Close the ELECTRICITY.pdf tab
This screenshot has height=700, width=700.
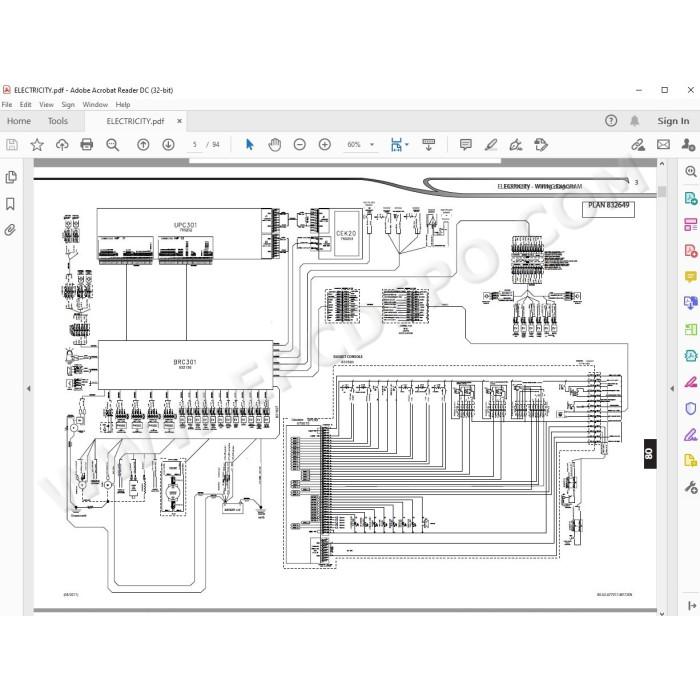coord(179,121)
